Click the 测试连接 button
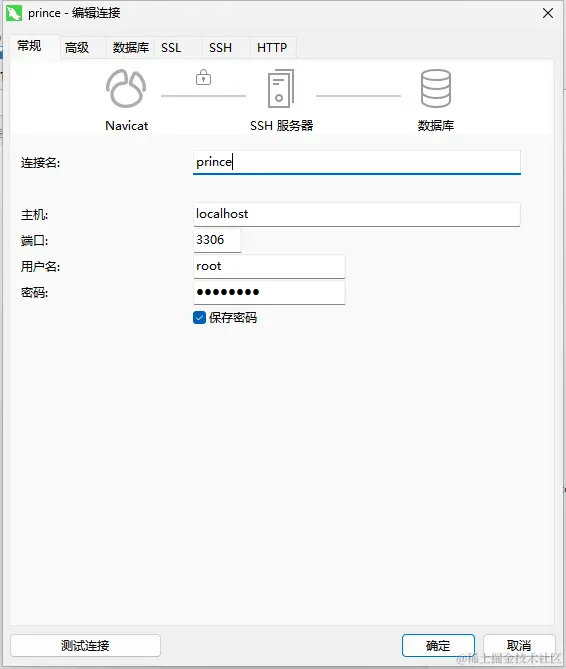 (85, 645)
